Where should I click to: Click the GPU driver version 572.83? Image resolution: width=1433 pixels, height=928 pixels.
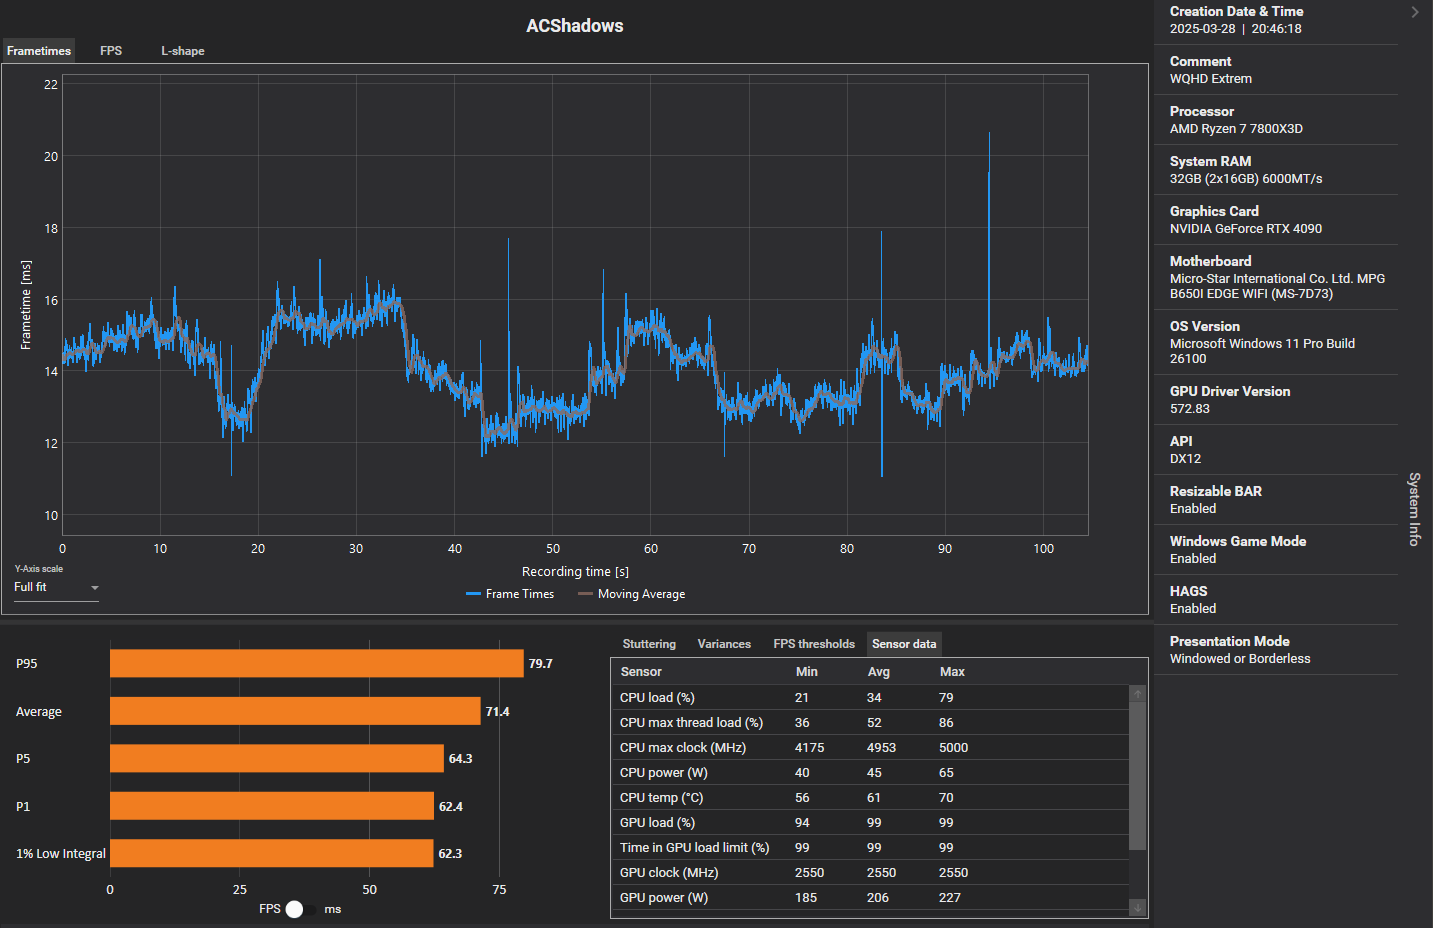click(1190, 409)
